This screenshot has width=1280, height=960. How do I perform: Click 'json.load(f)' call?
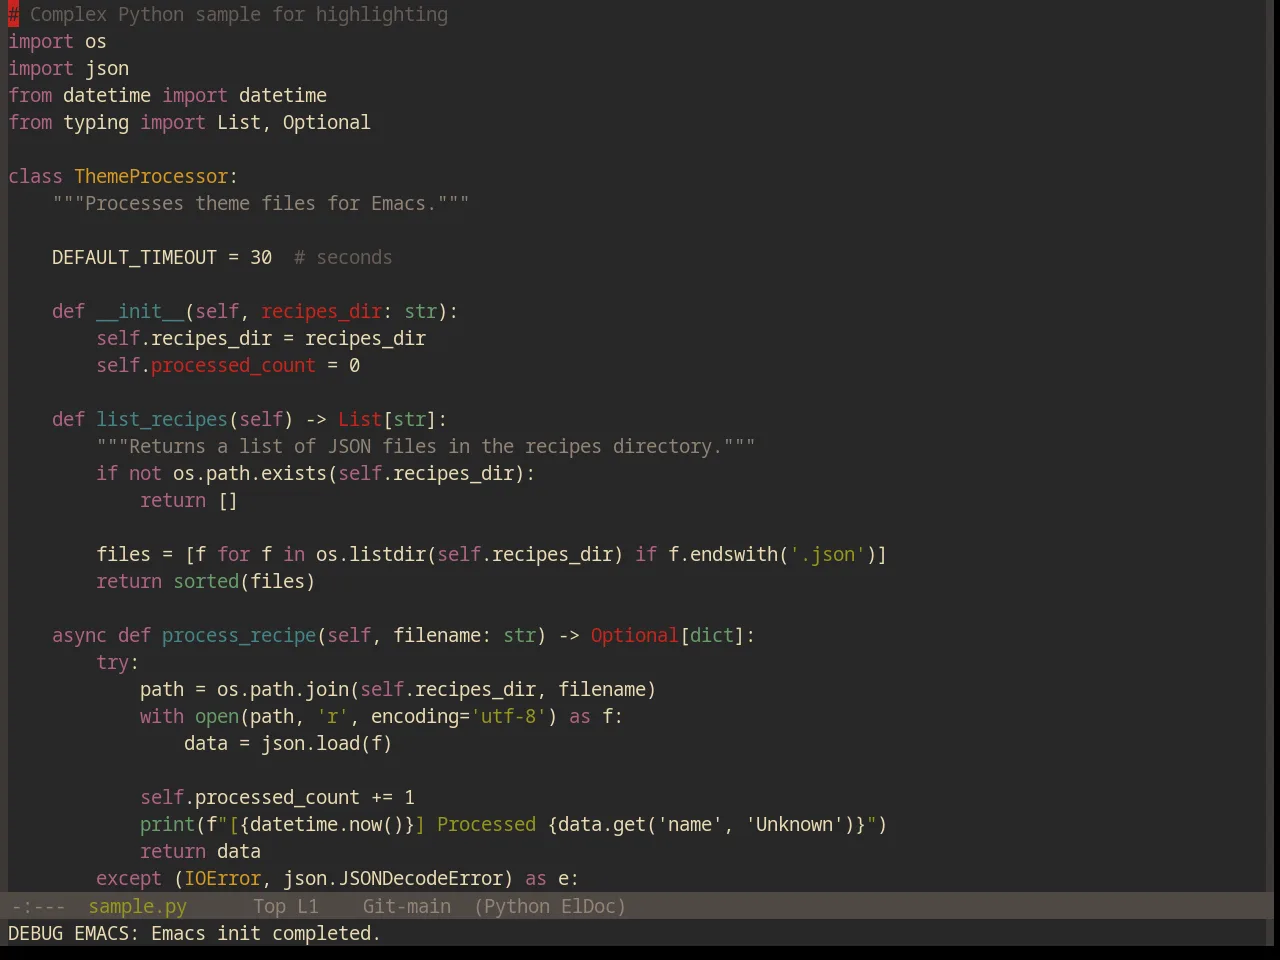coord(327,744)
